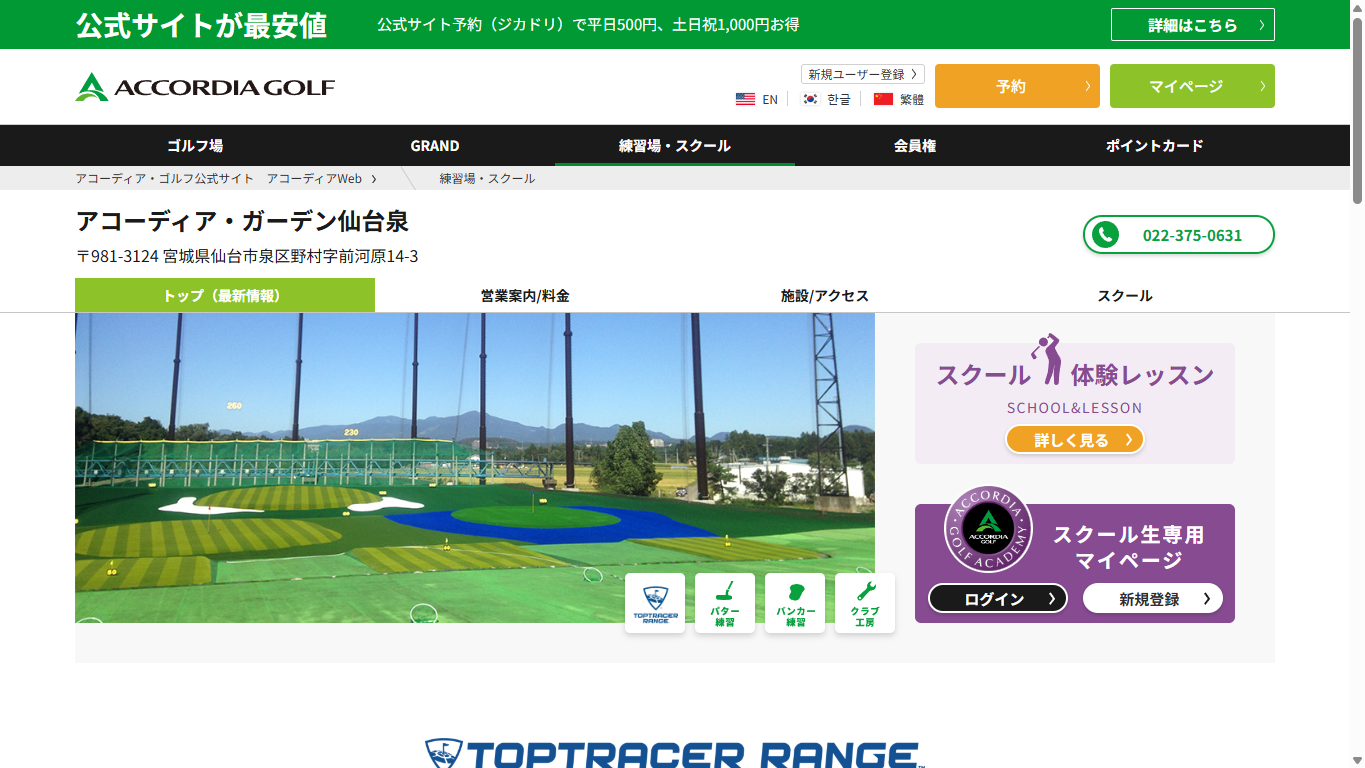Viewport: 1365px width, 768px height.
Task: Open ポイントカード in the main navigation
Action: [1155, 145]
